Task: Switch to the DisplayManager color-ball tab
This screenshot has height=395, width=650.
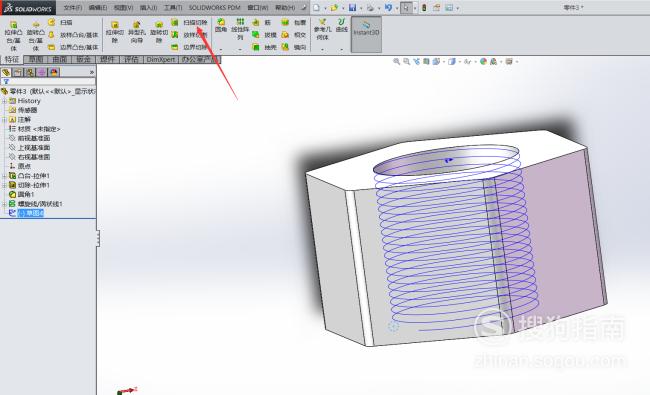Action: point(54,72)
